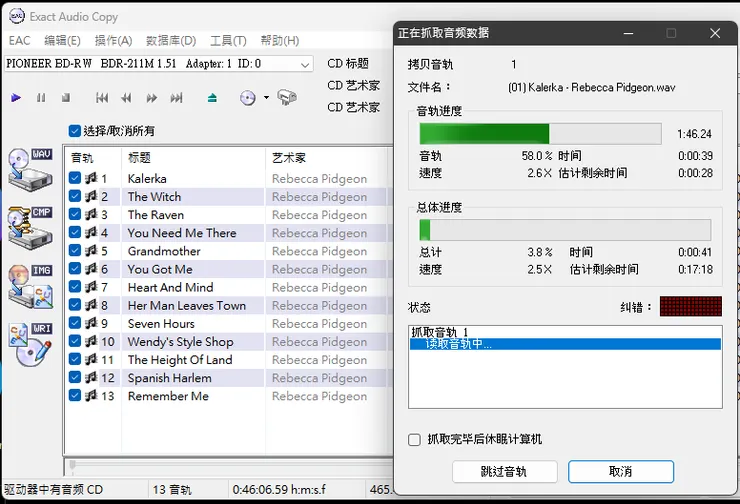This screenshot has height=504, width=740.
Task: Click the 艺术家 column header
Action: point(327,158)
